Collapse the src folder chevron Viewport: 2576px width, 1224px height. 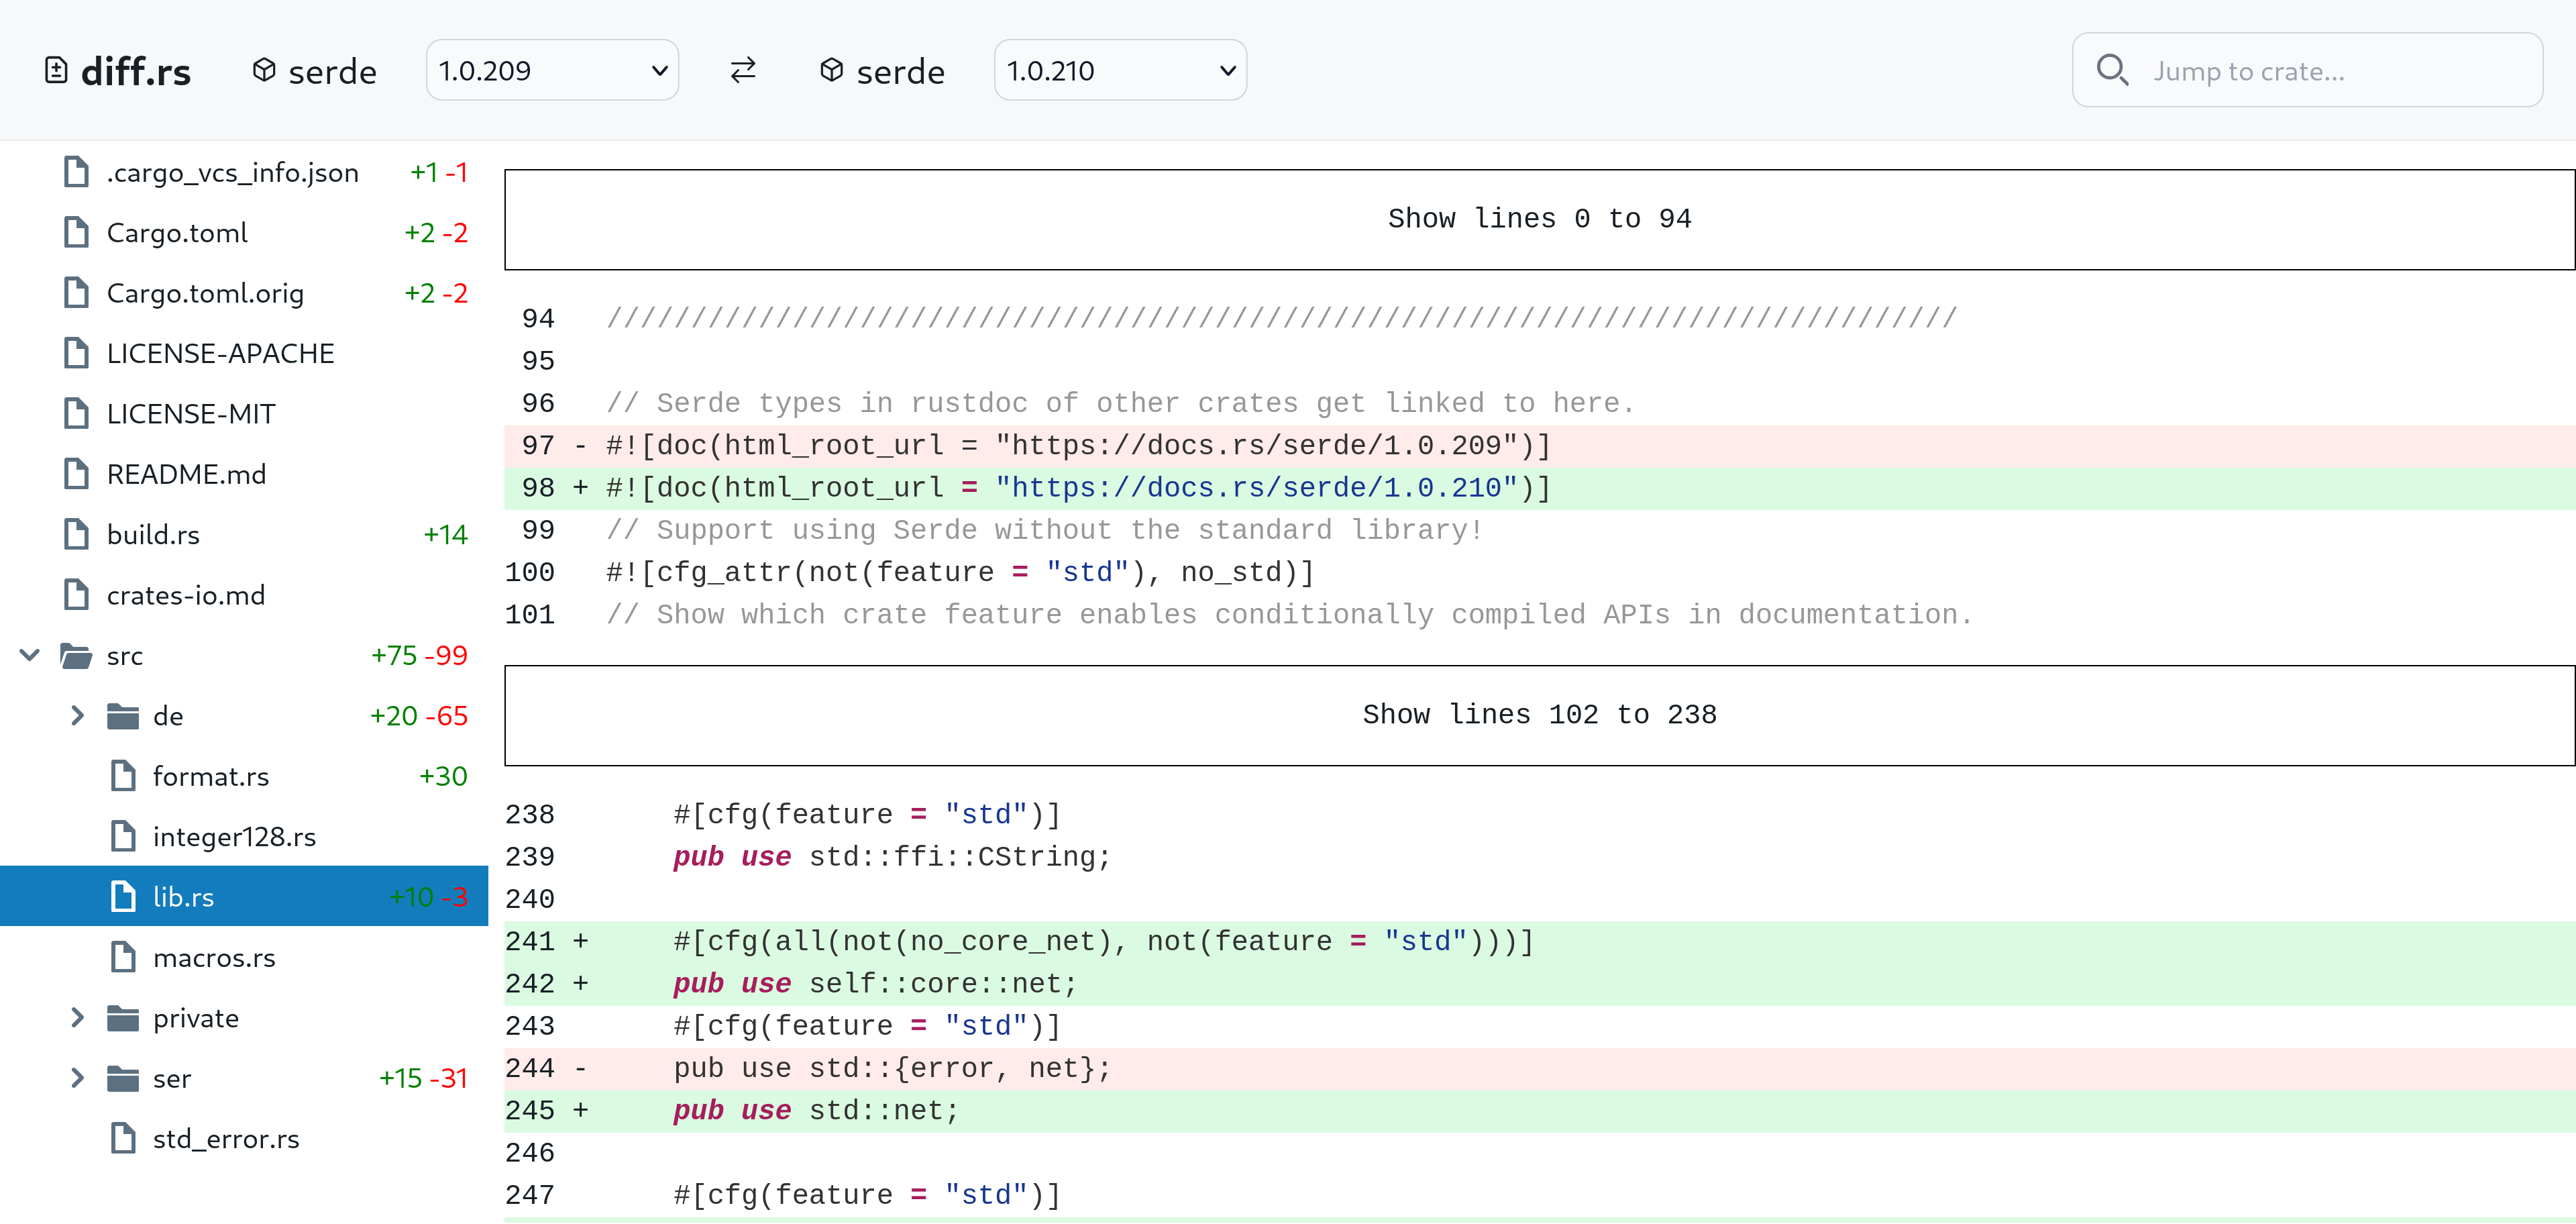(30, 655)
